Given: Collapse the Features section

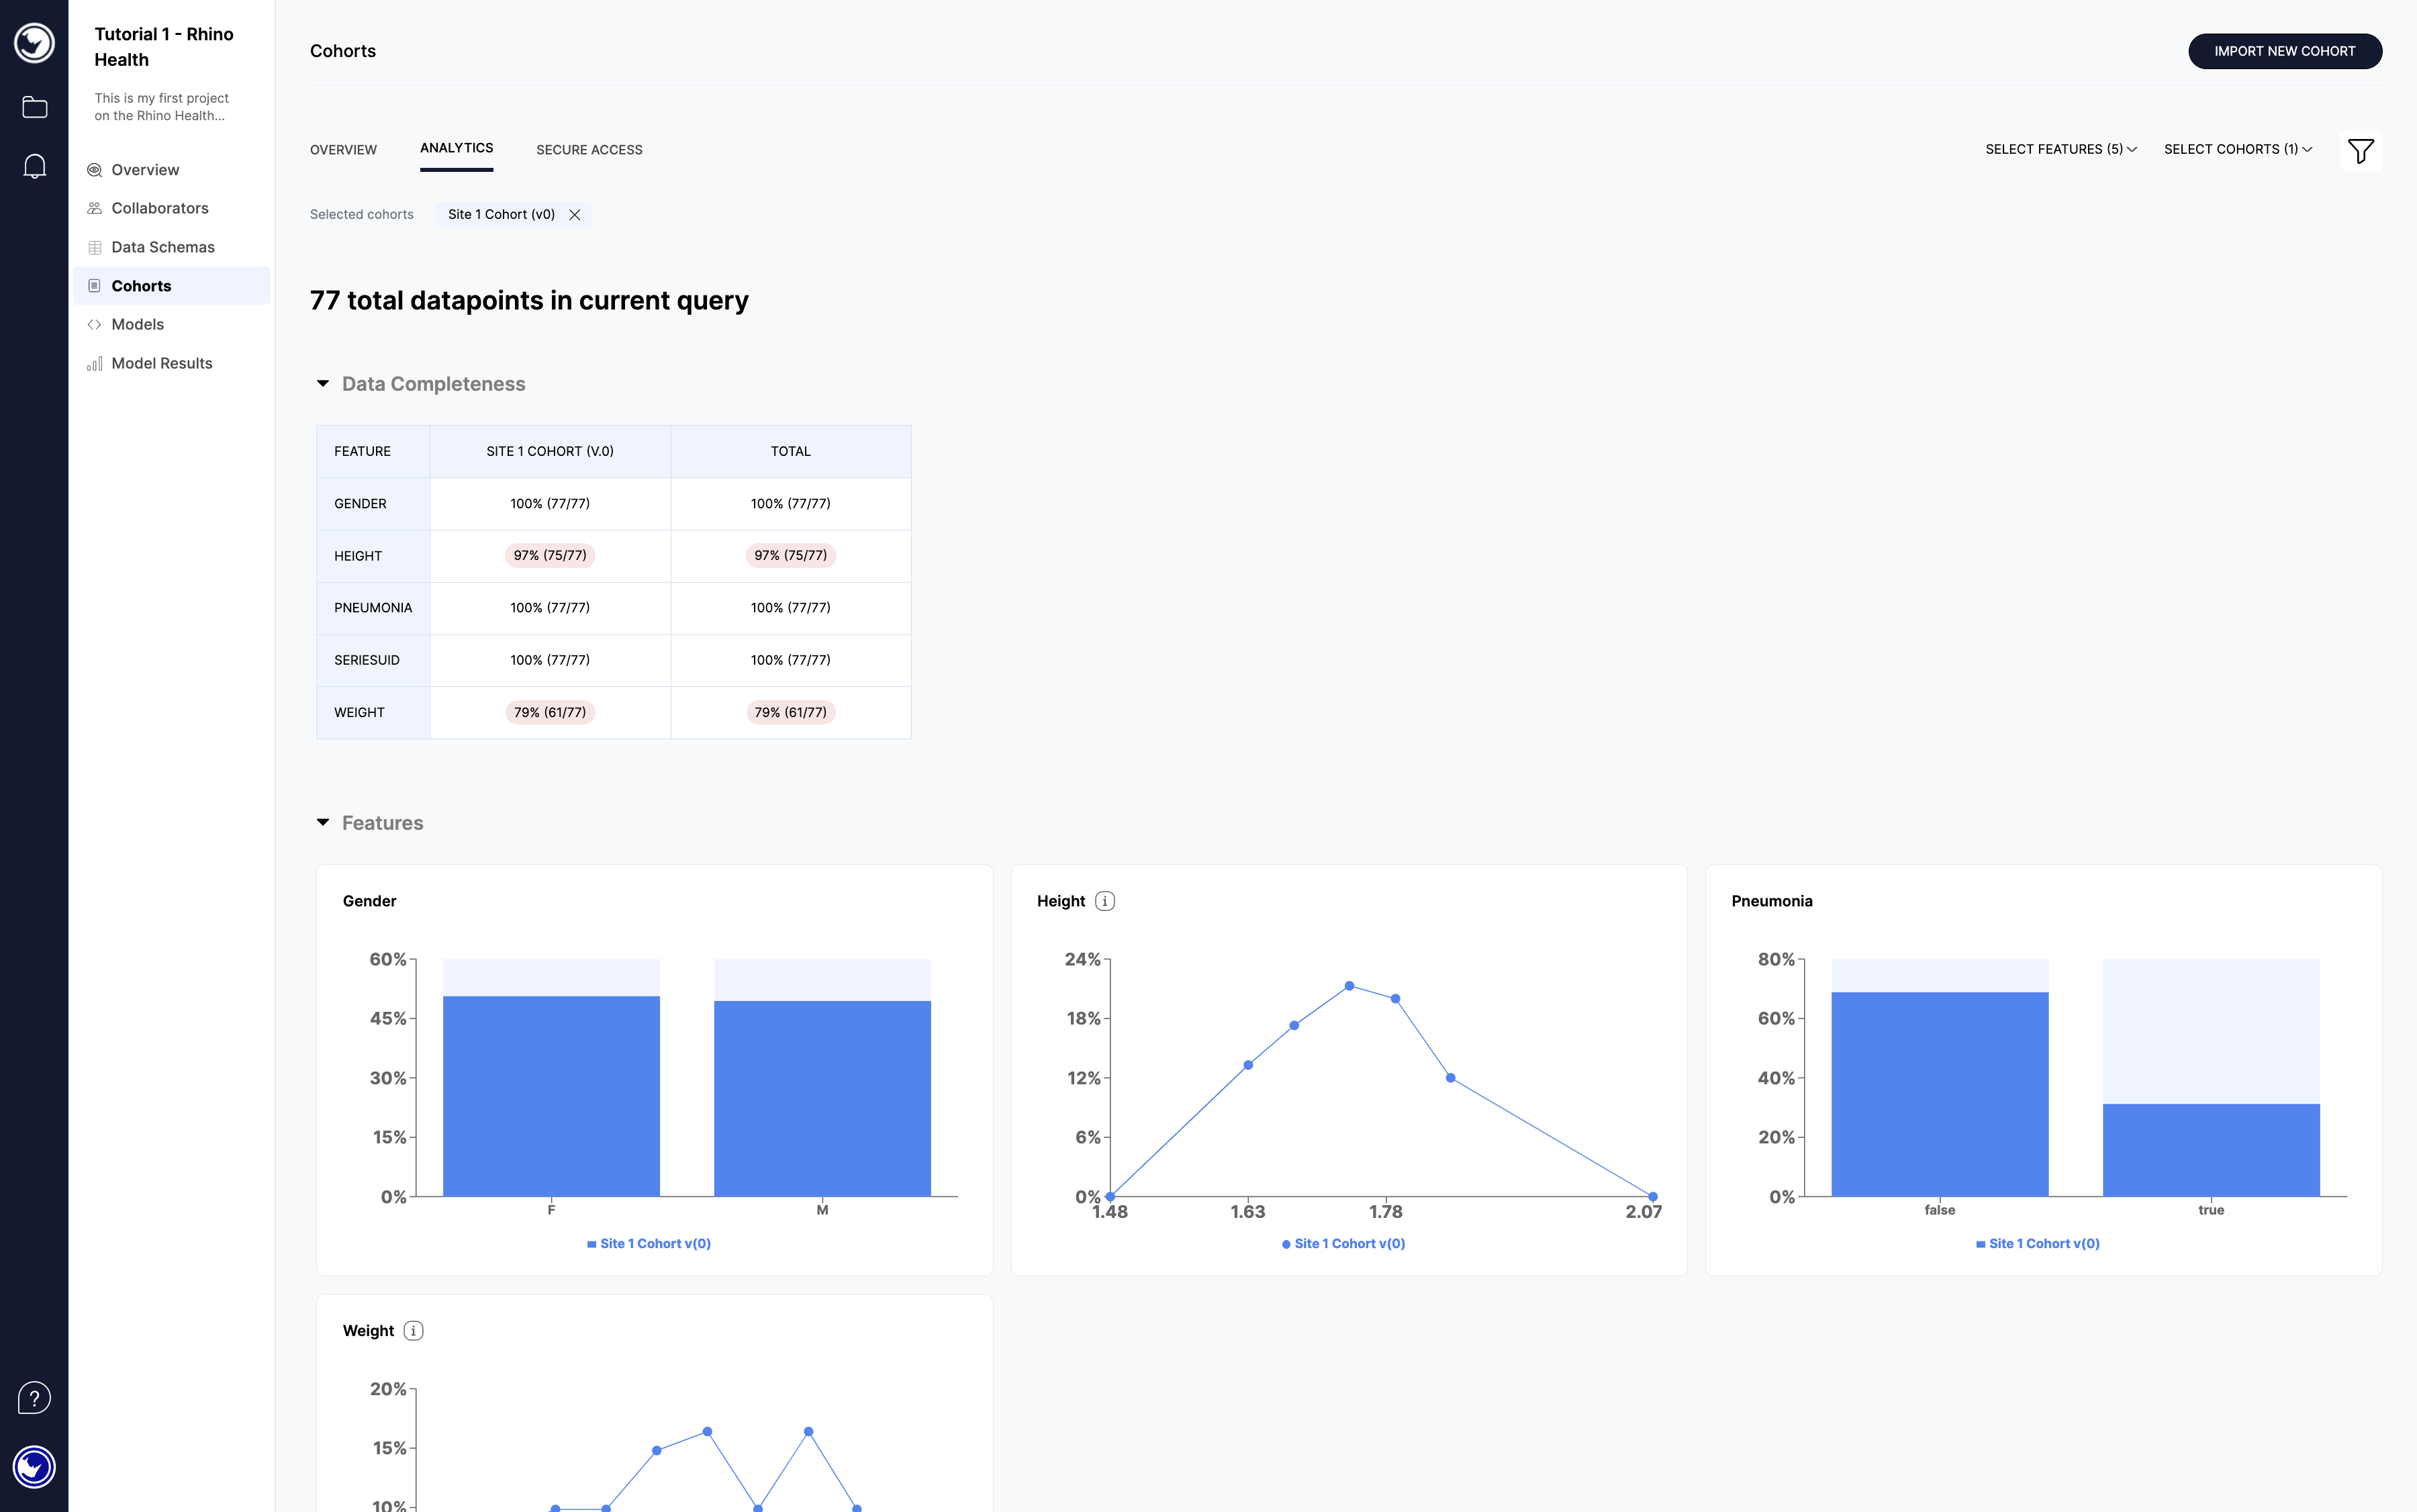Looking at the screenshot, I should (323, 823).
